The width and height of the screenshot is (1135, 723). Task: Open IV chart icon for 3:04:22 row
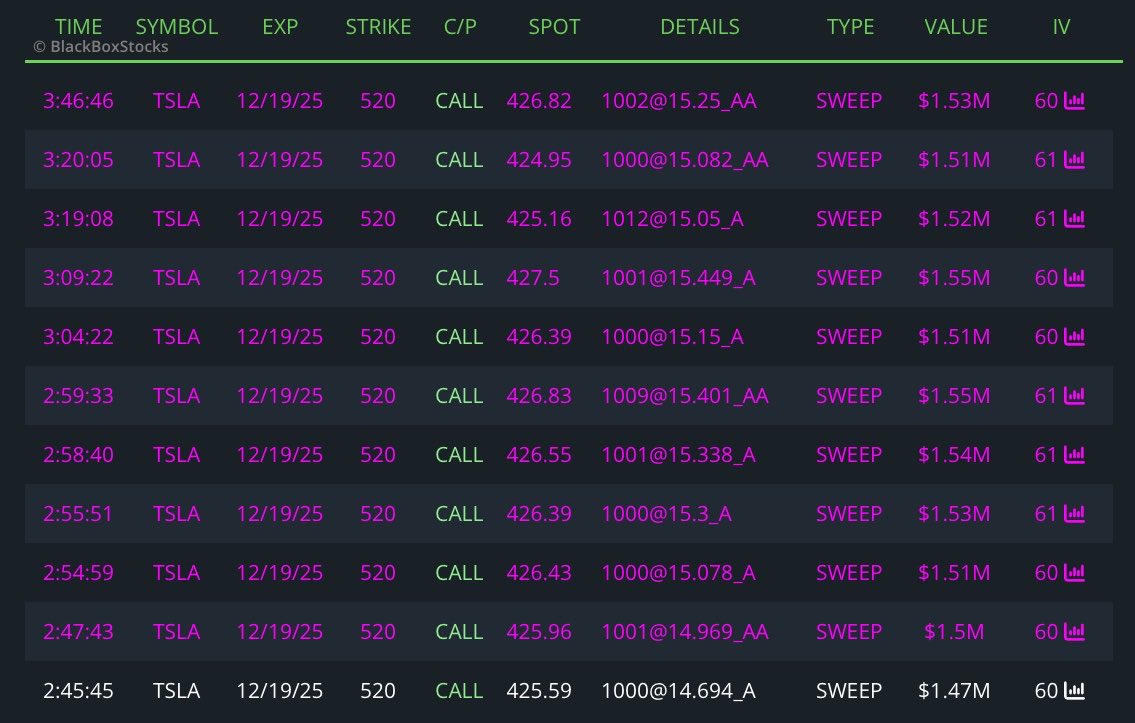click(1074, 337)
